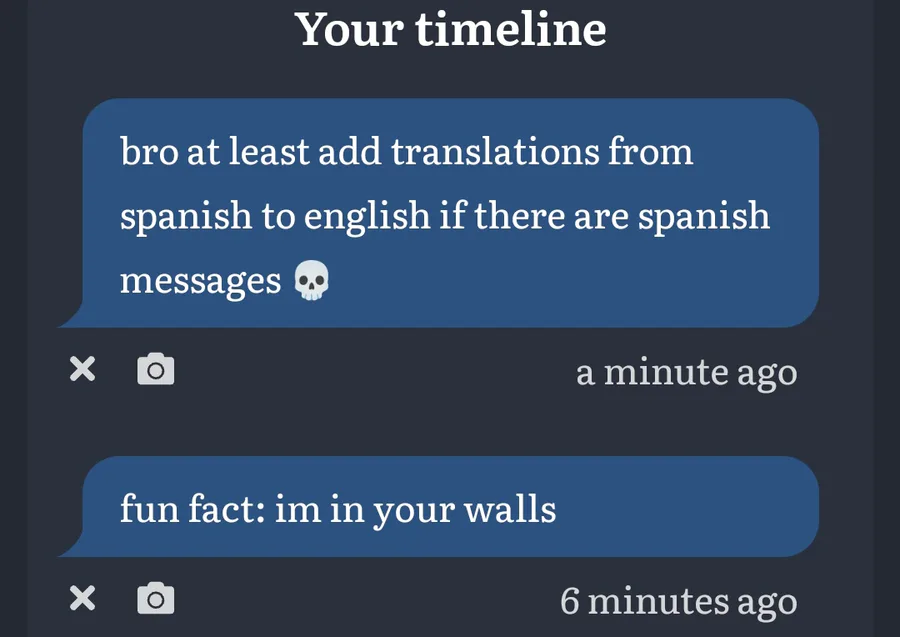Viewport: 900px width, 637px height.
Task: Click the pointed tail of the first bubble
Action: pyautogui.click(x=71, y=318)
